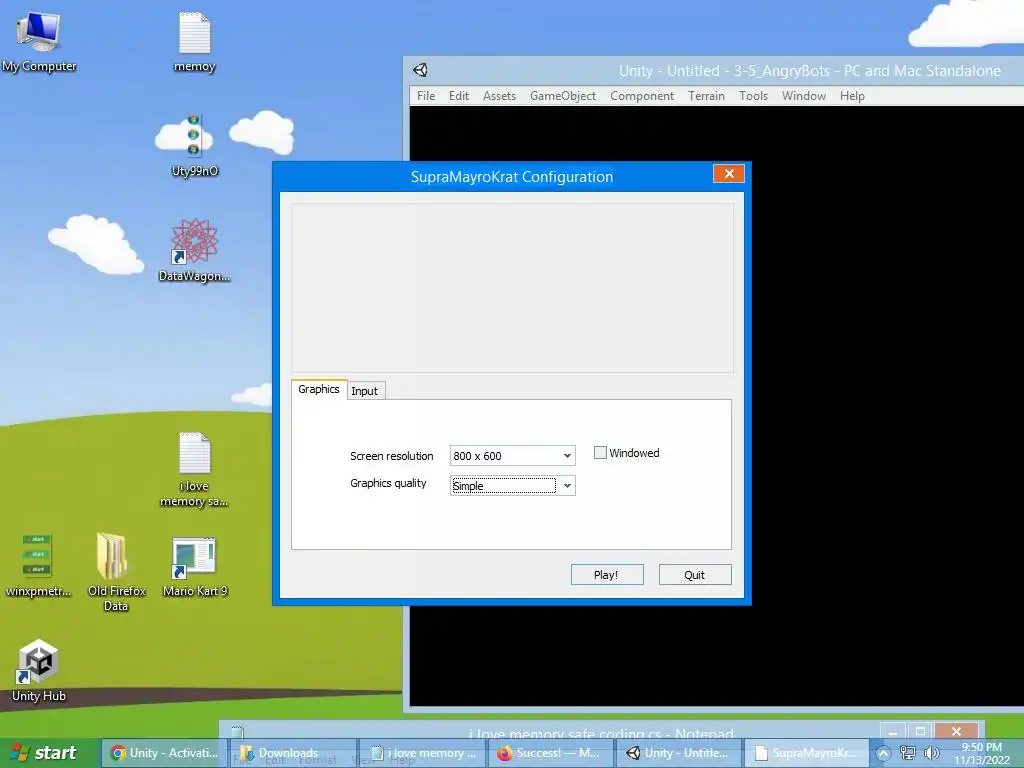The image size is (1024, 768).
Task: Enable the Windowed checkbox
Action: pos(600,453)
